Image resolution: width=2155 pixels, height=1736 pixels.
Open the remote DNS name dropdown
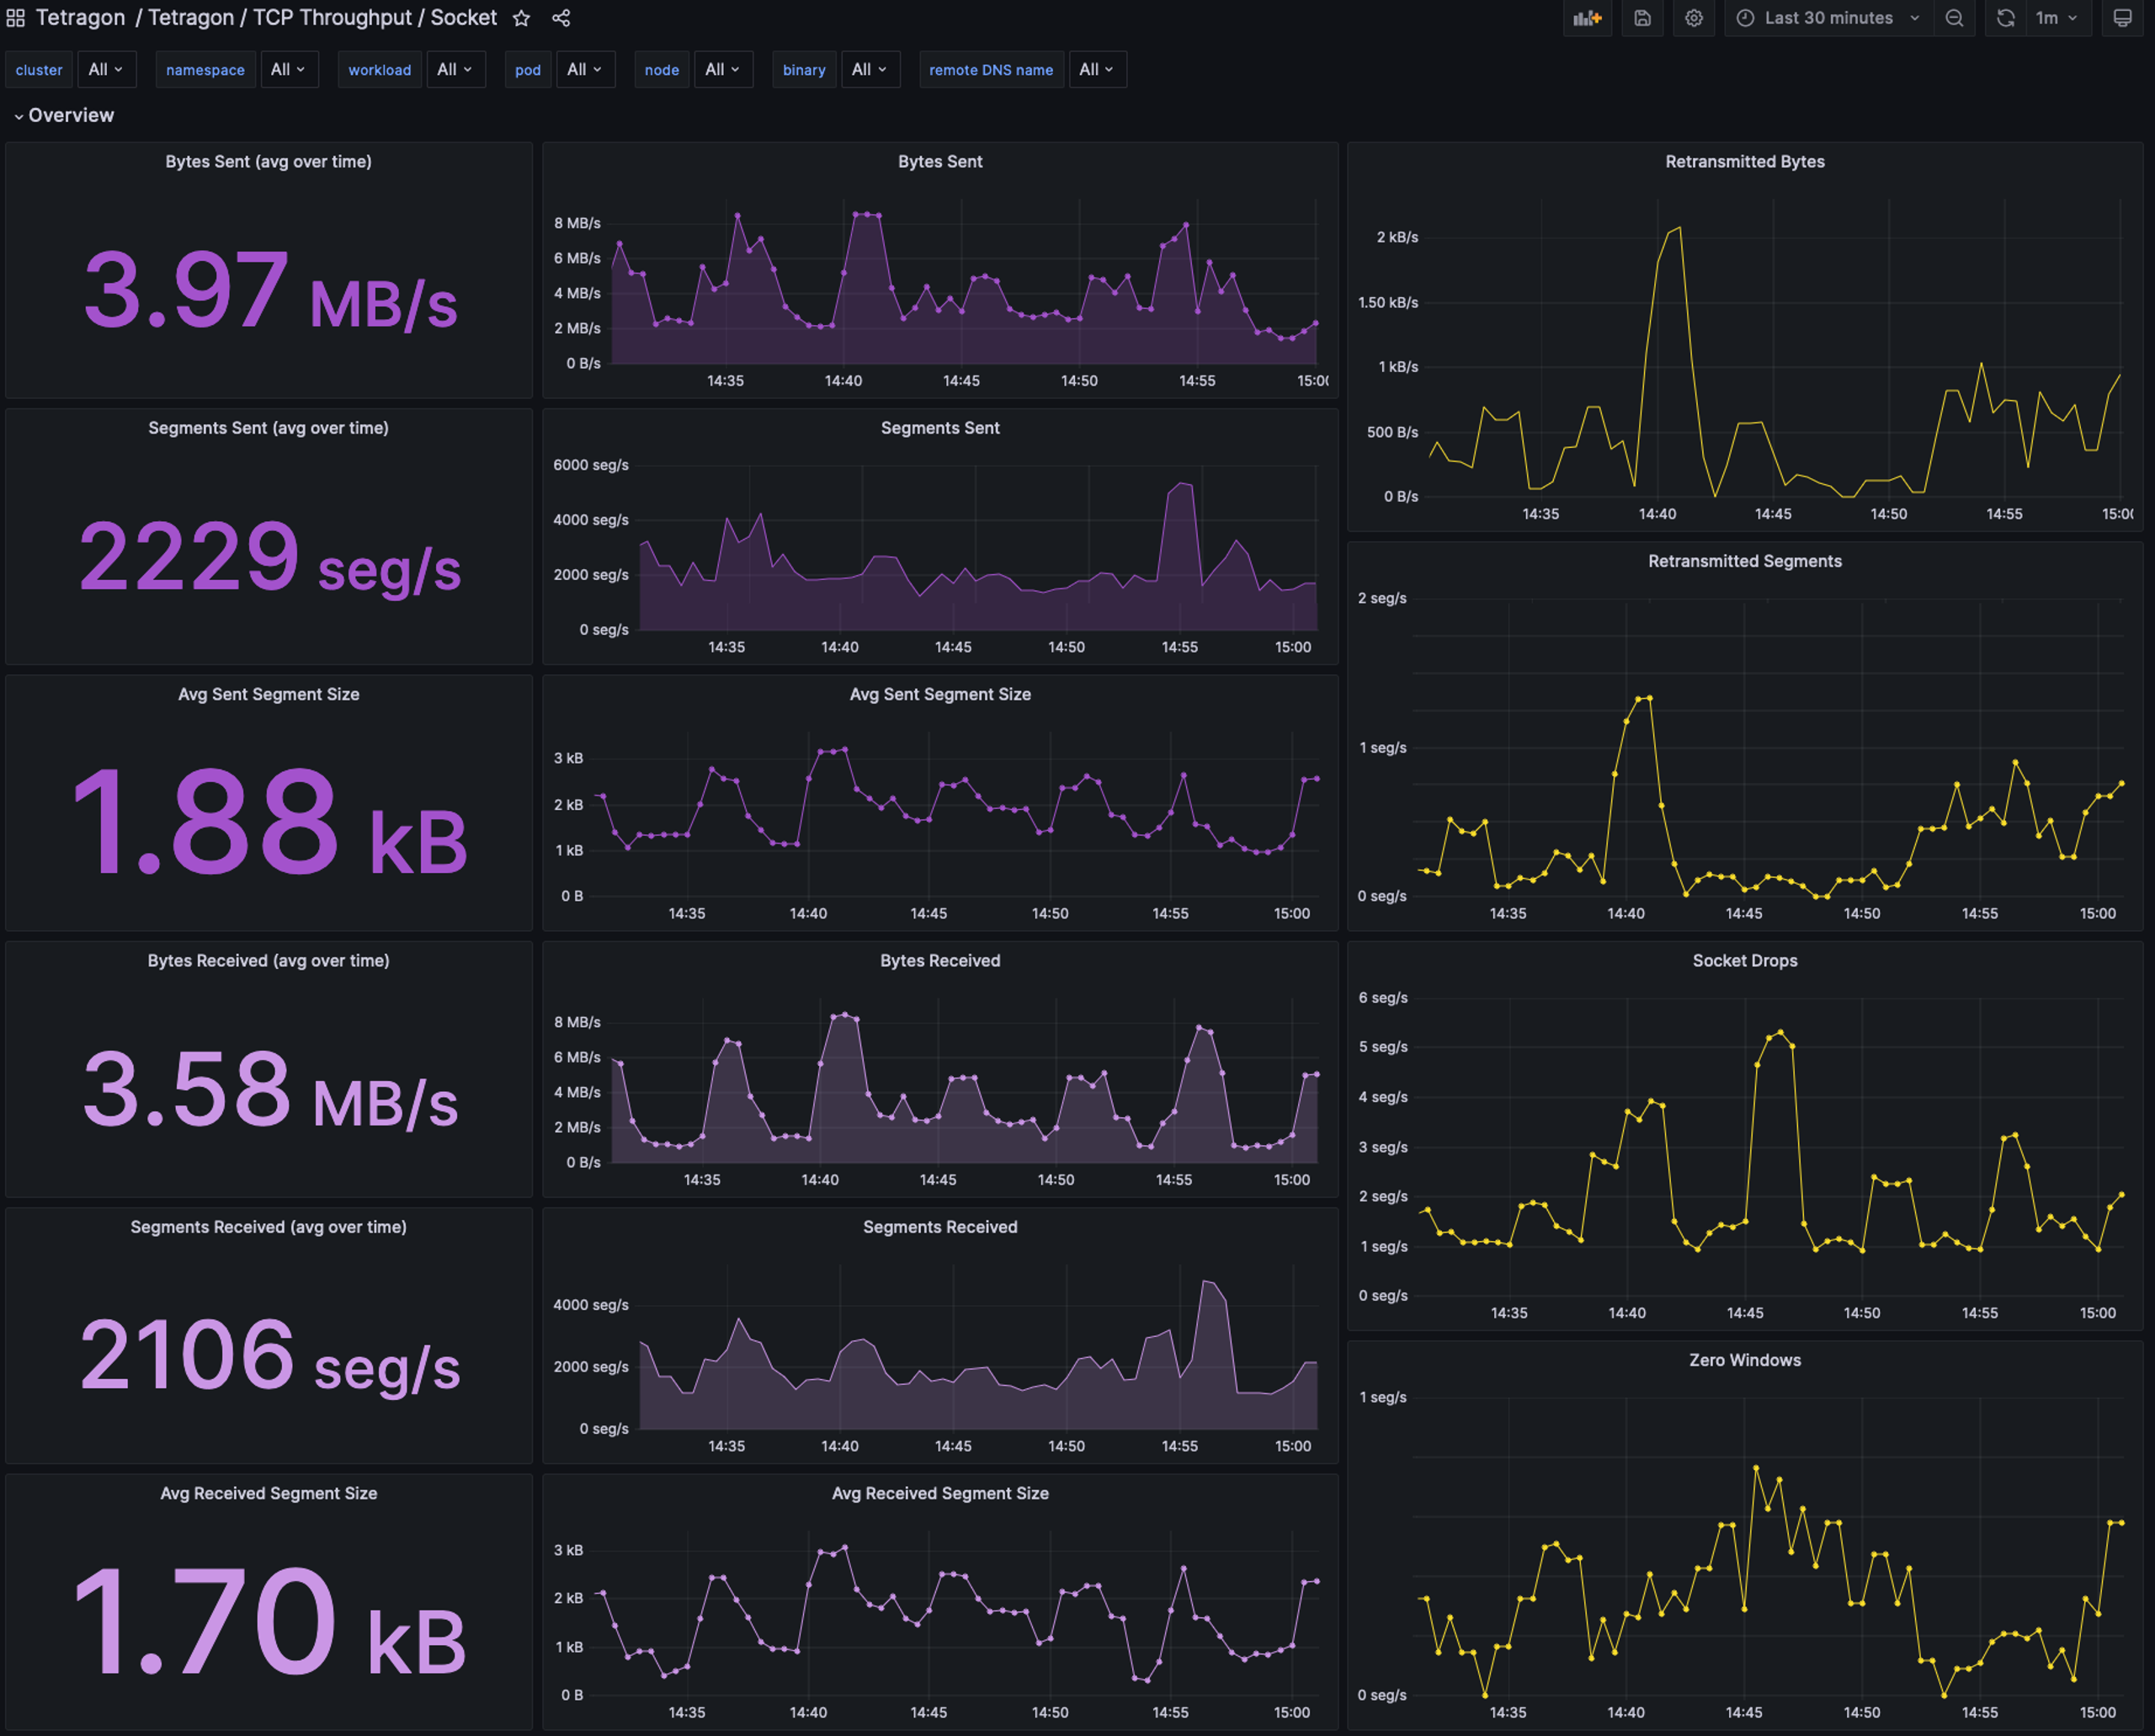coord(1096,70)
